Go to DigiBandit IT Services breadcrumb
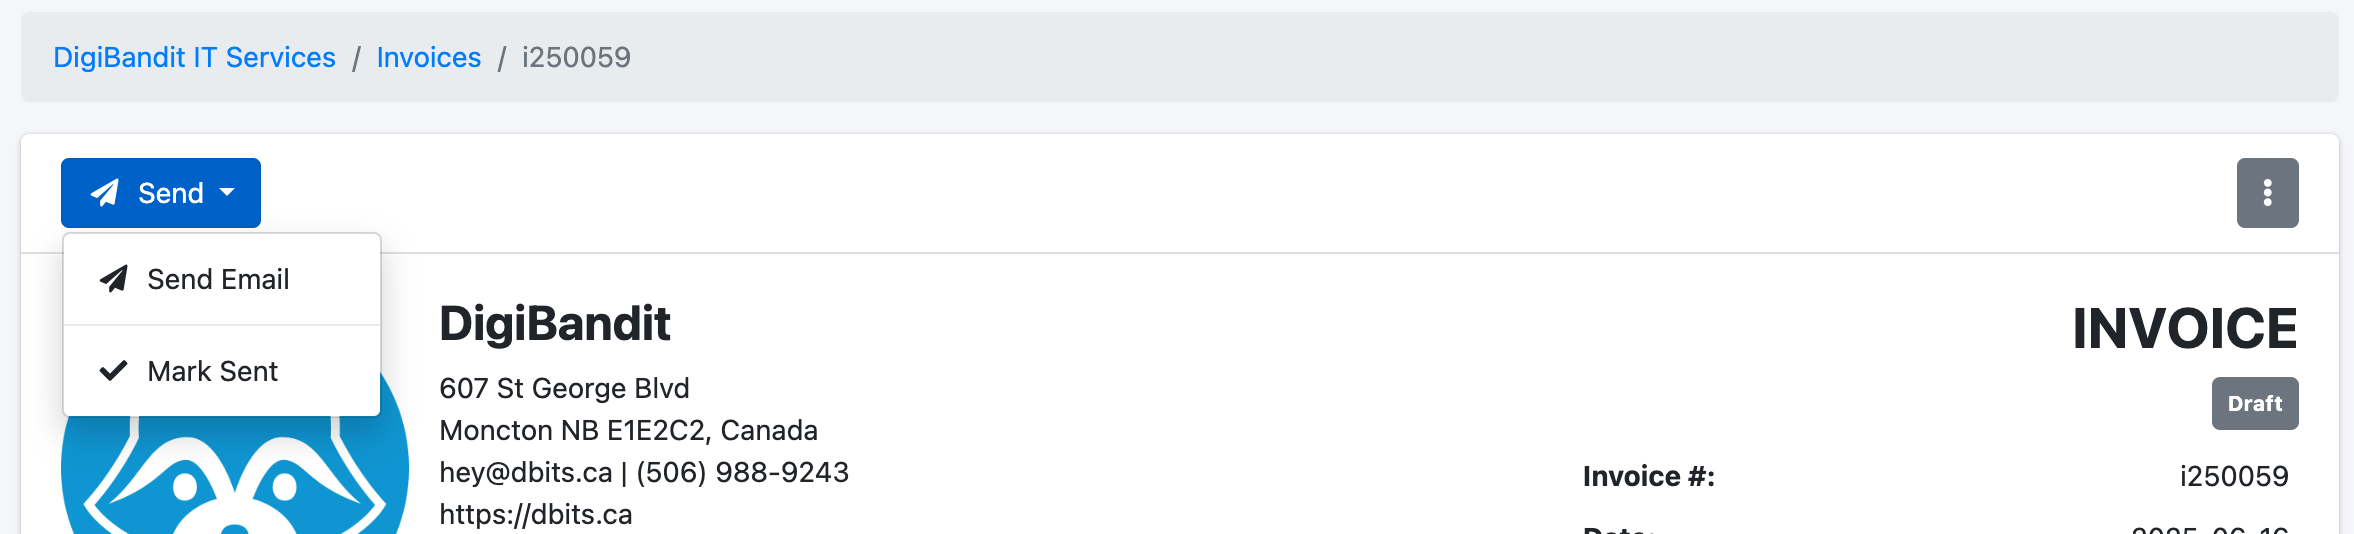The image size is (2354, 534). click(x=194, y=57)
